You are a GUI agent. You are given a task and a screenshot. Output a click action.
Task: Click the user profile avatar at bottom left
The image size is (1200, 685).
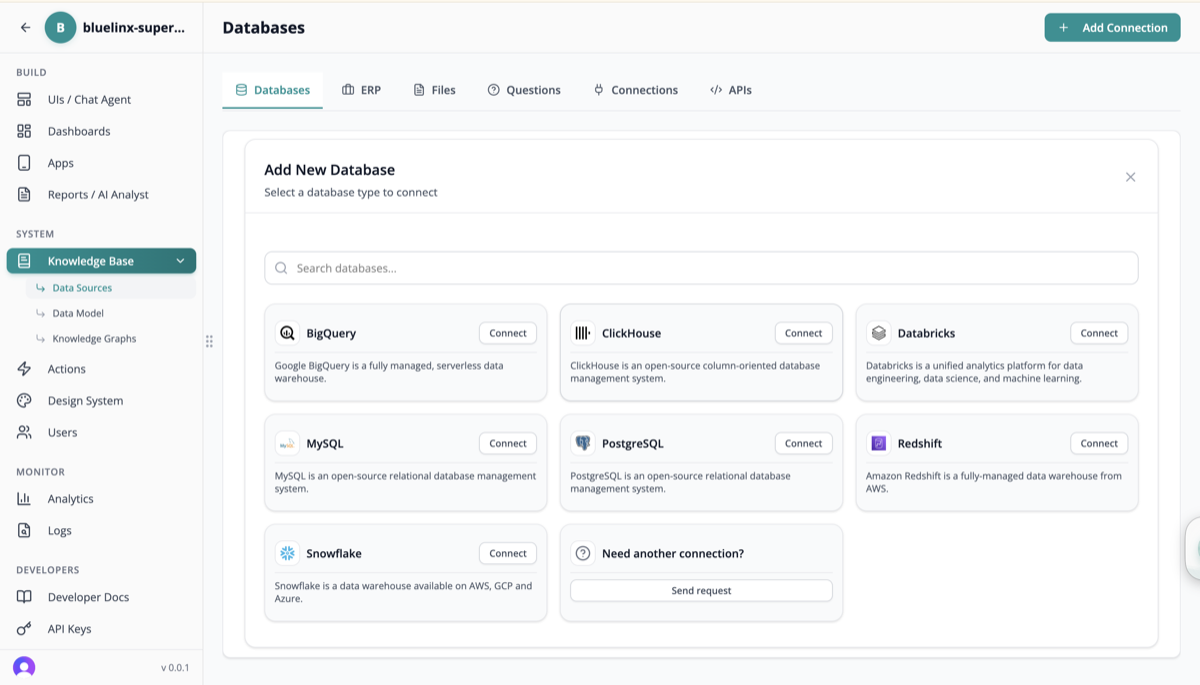[24, 667]
